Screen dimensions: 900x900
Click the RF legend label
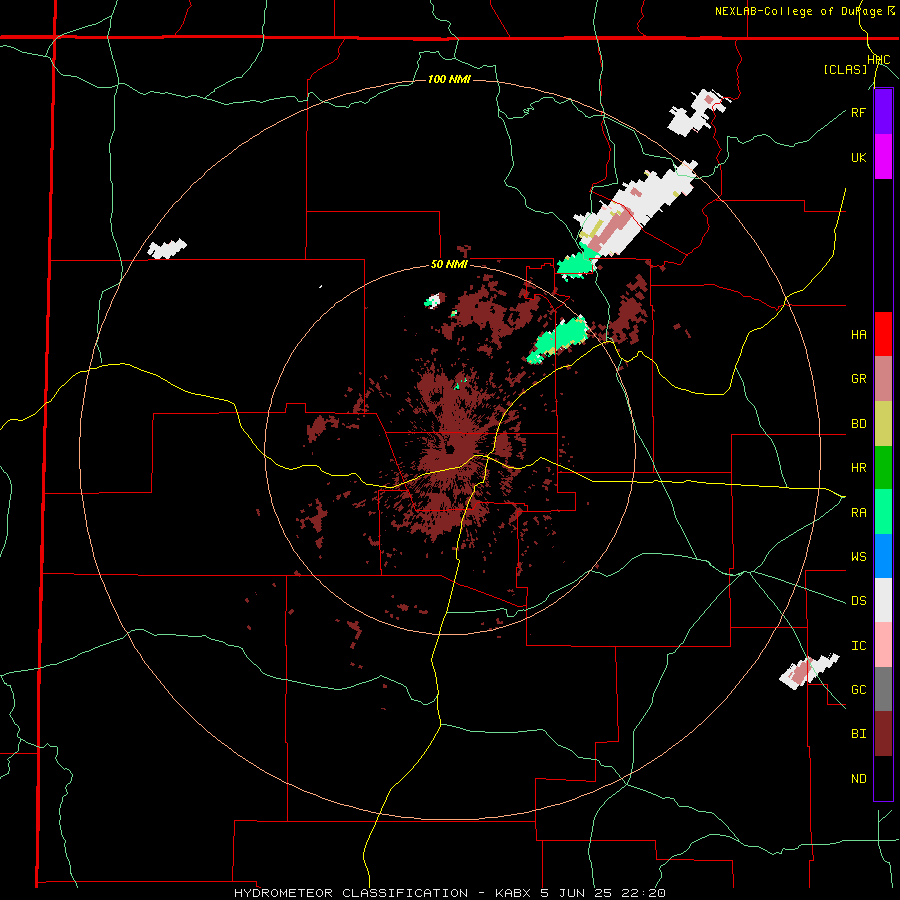pyautogui.click(x=858, y=112)
